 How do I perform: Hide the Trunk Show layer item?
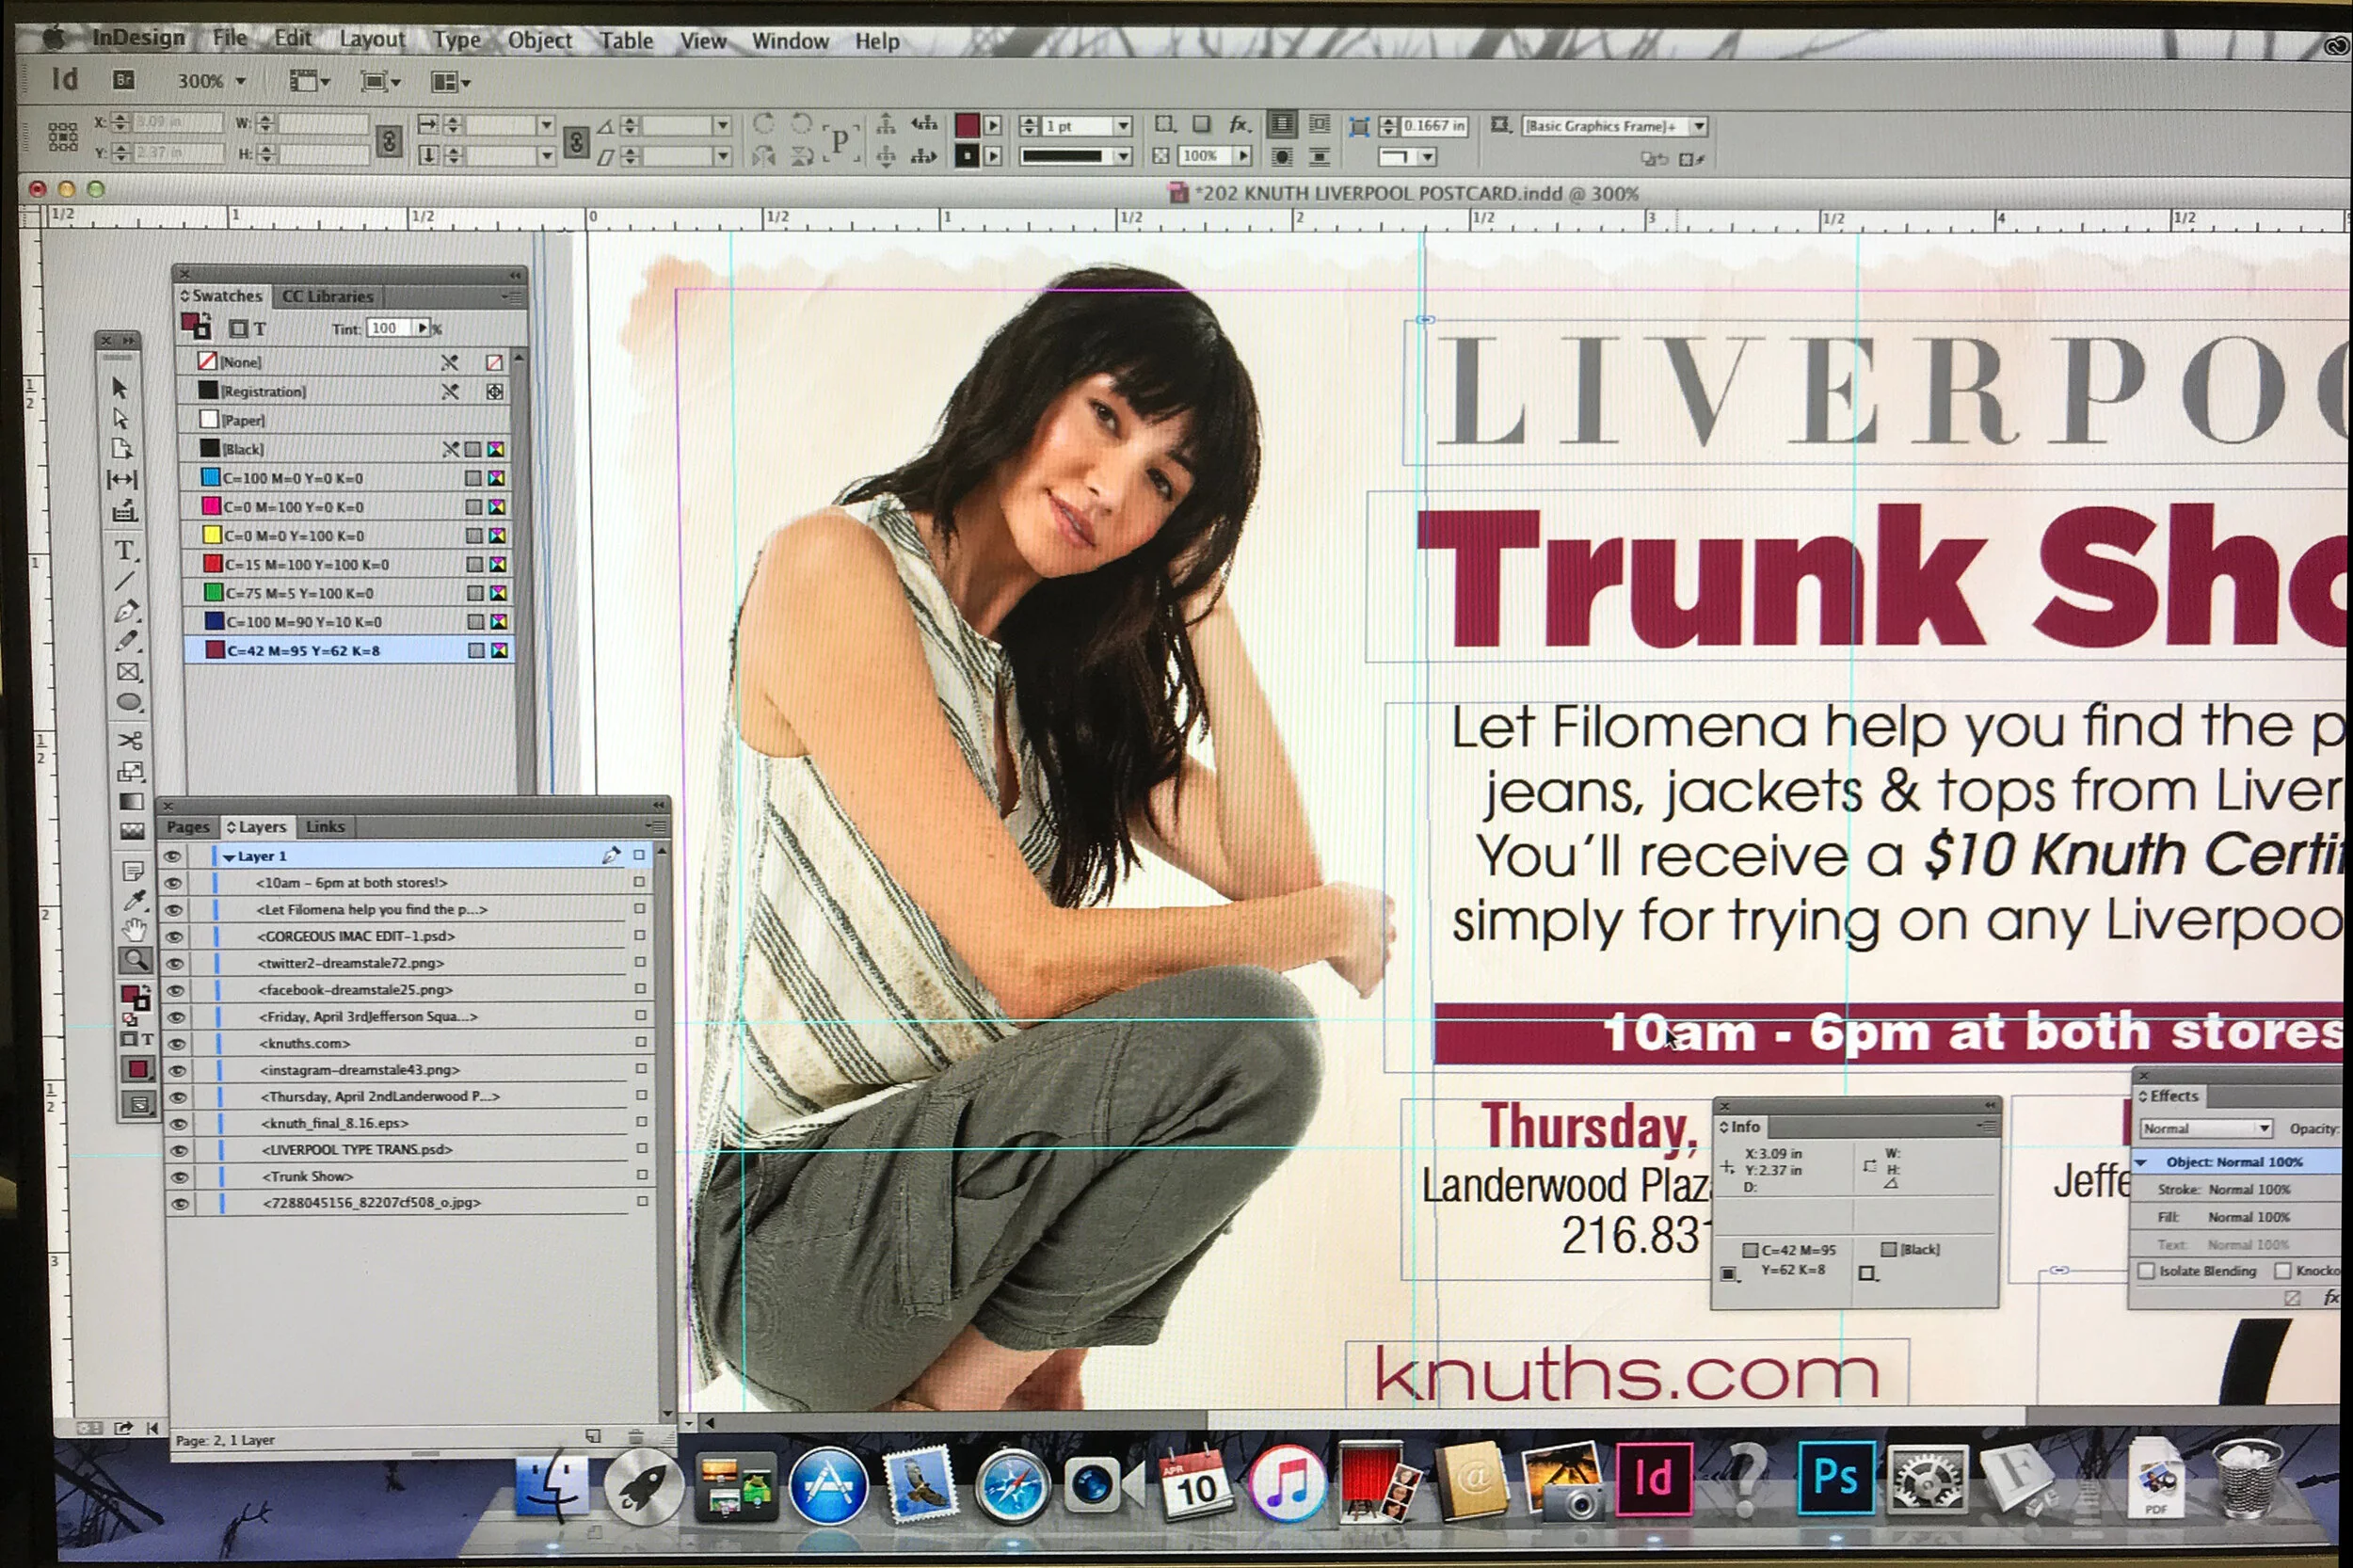click(179, 1177)
